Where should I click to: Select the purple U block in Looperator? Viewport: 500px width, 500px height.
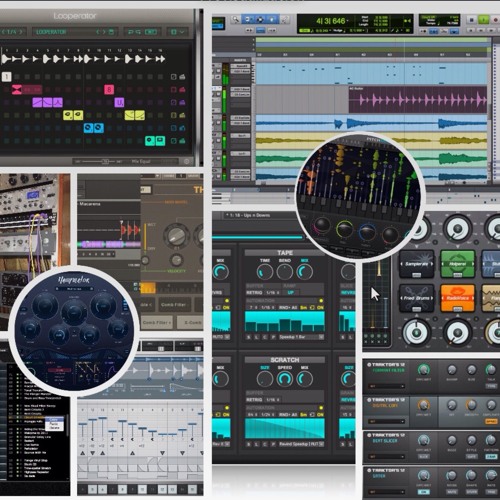tap(119, 102)
